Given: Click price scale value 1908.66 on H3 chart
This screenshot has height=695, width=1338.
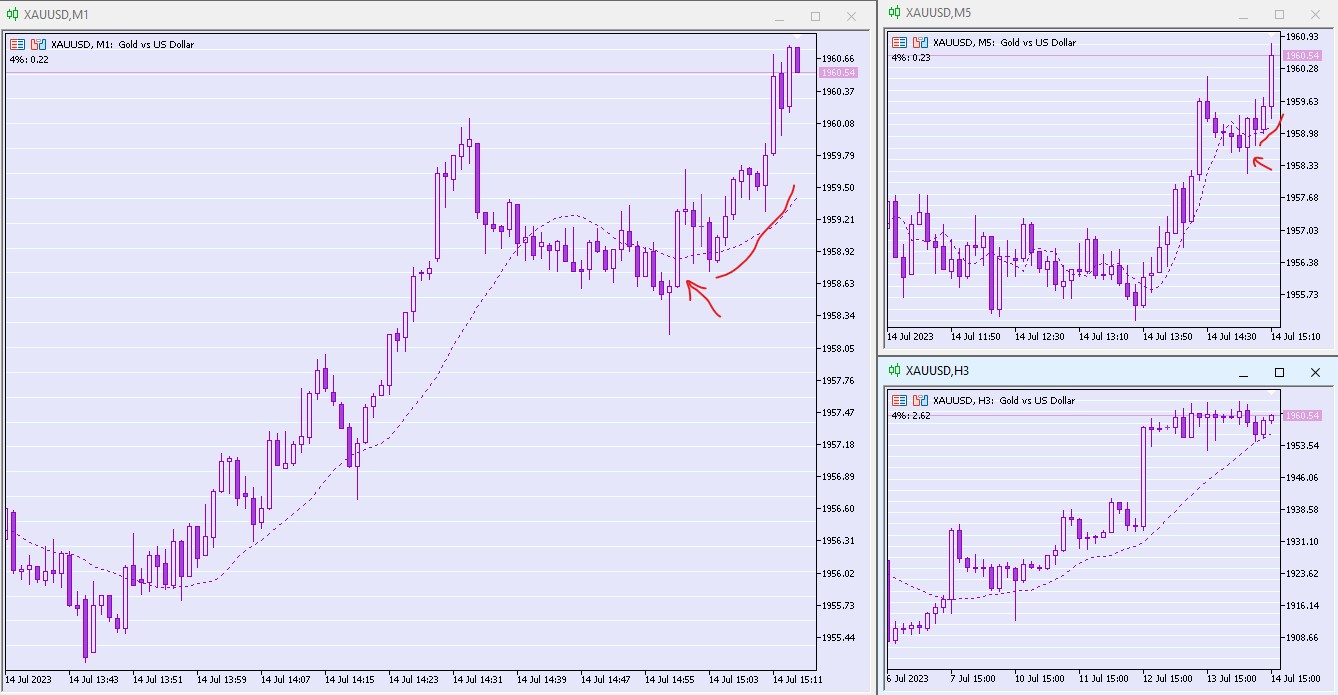Looking at the screenshot, I should point(1302,638).
